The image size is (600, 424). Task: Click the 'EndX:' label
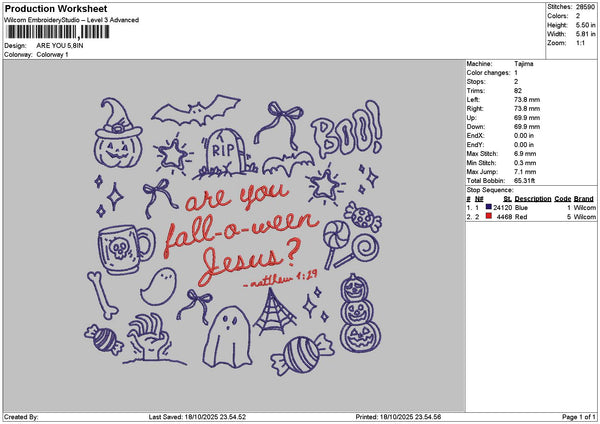(x=475, y=136)
